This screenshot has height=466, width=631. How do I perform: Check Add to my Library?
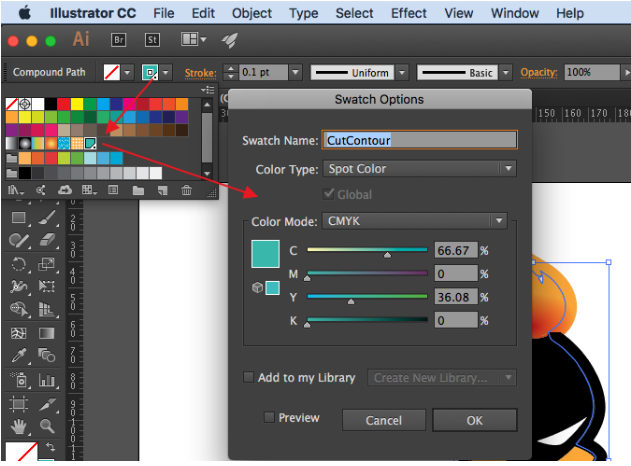249,377
